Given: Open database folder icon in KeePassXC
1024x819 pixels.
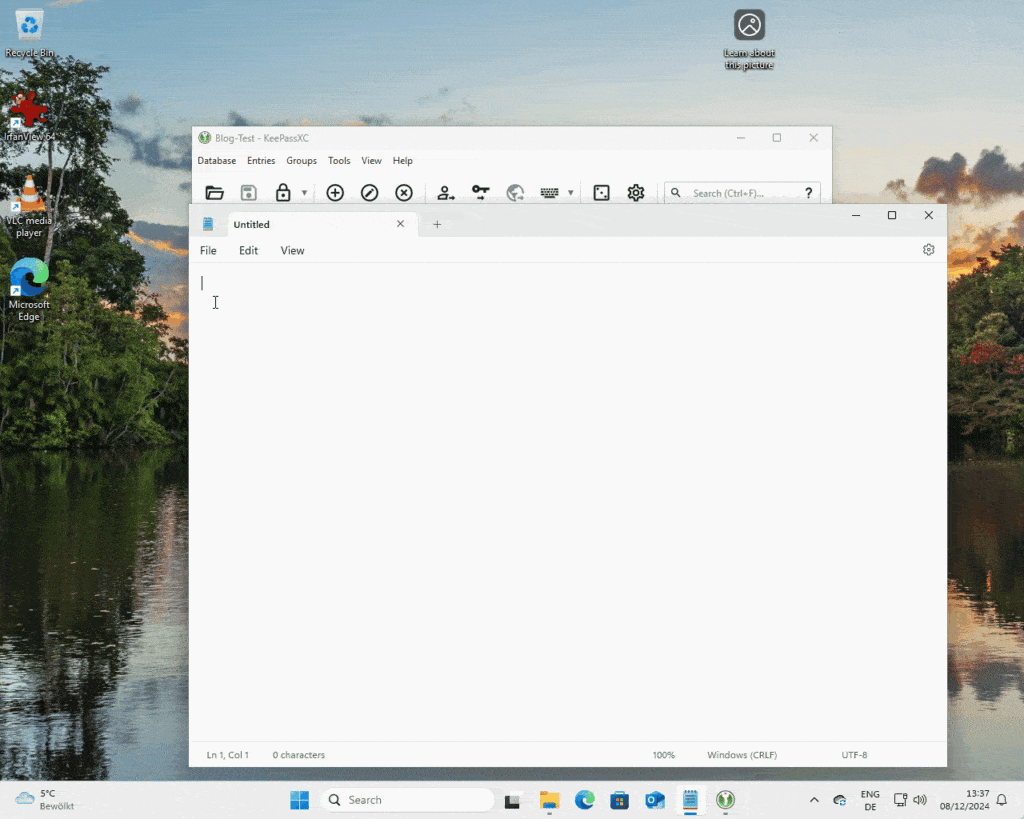Looking at the screenshot, I should pos(214,193).
